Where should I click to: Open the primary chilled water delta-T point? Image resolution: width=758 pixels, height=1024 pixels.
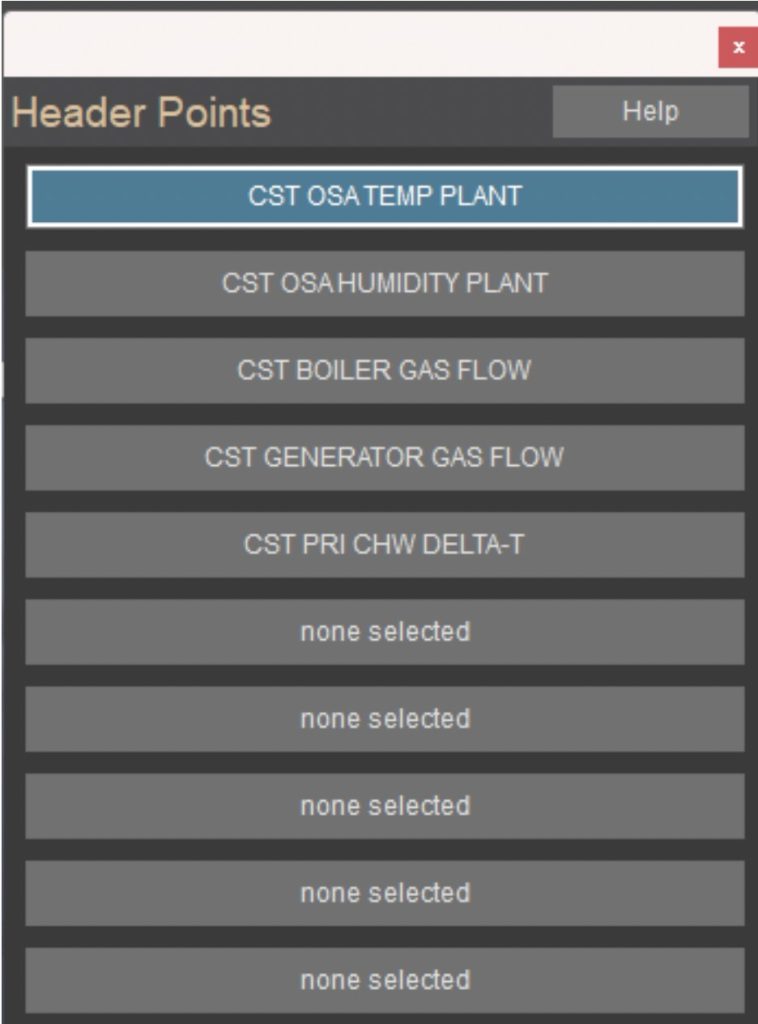tap(384, 544)
